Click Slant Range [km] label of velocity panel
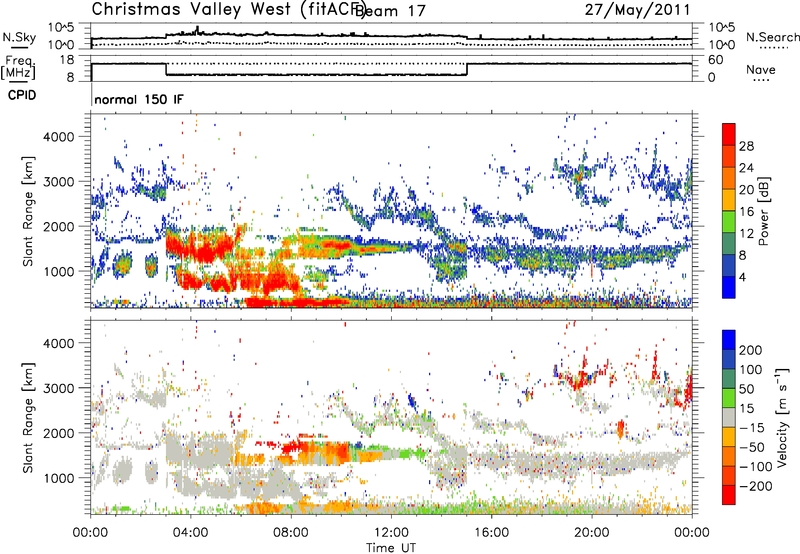This screenshot has height=554, width=800. click(28, 418)
